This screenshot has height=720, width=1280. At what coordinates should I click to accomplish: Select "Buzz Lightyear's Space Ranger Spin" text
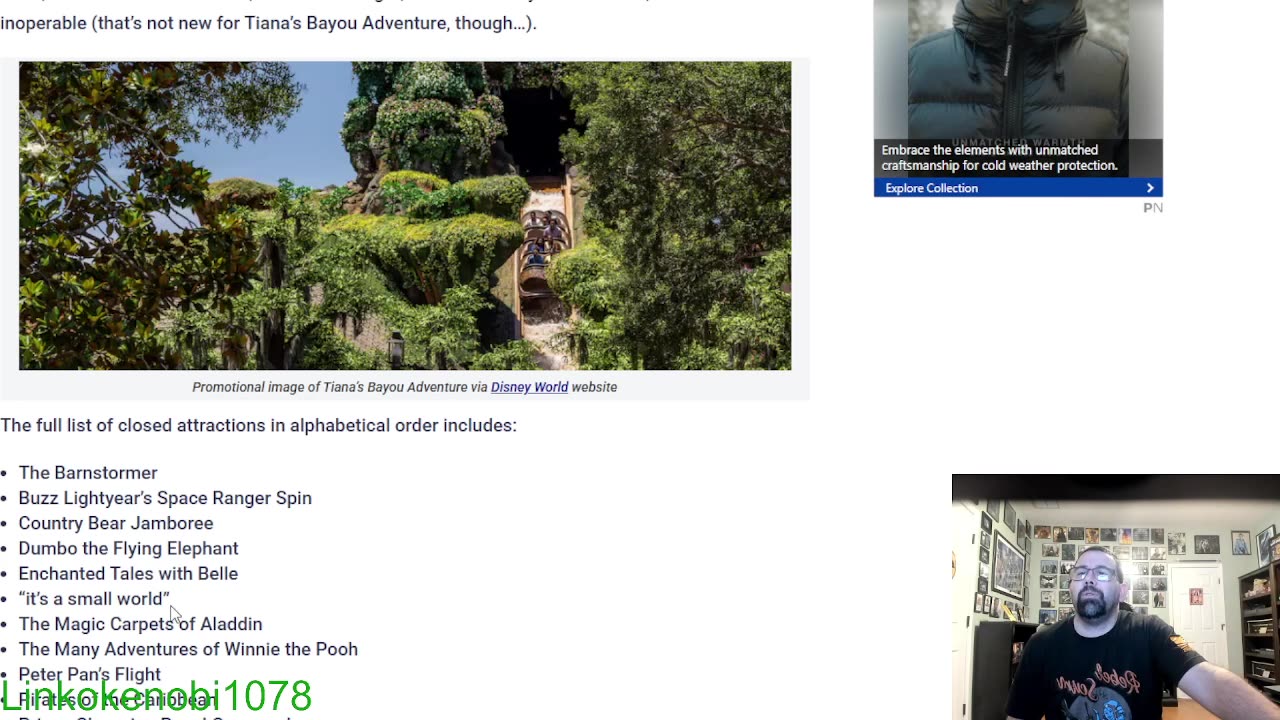click(x=165, y=498)
